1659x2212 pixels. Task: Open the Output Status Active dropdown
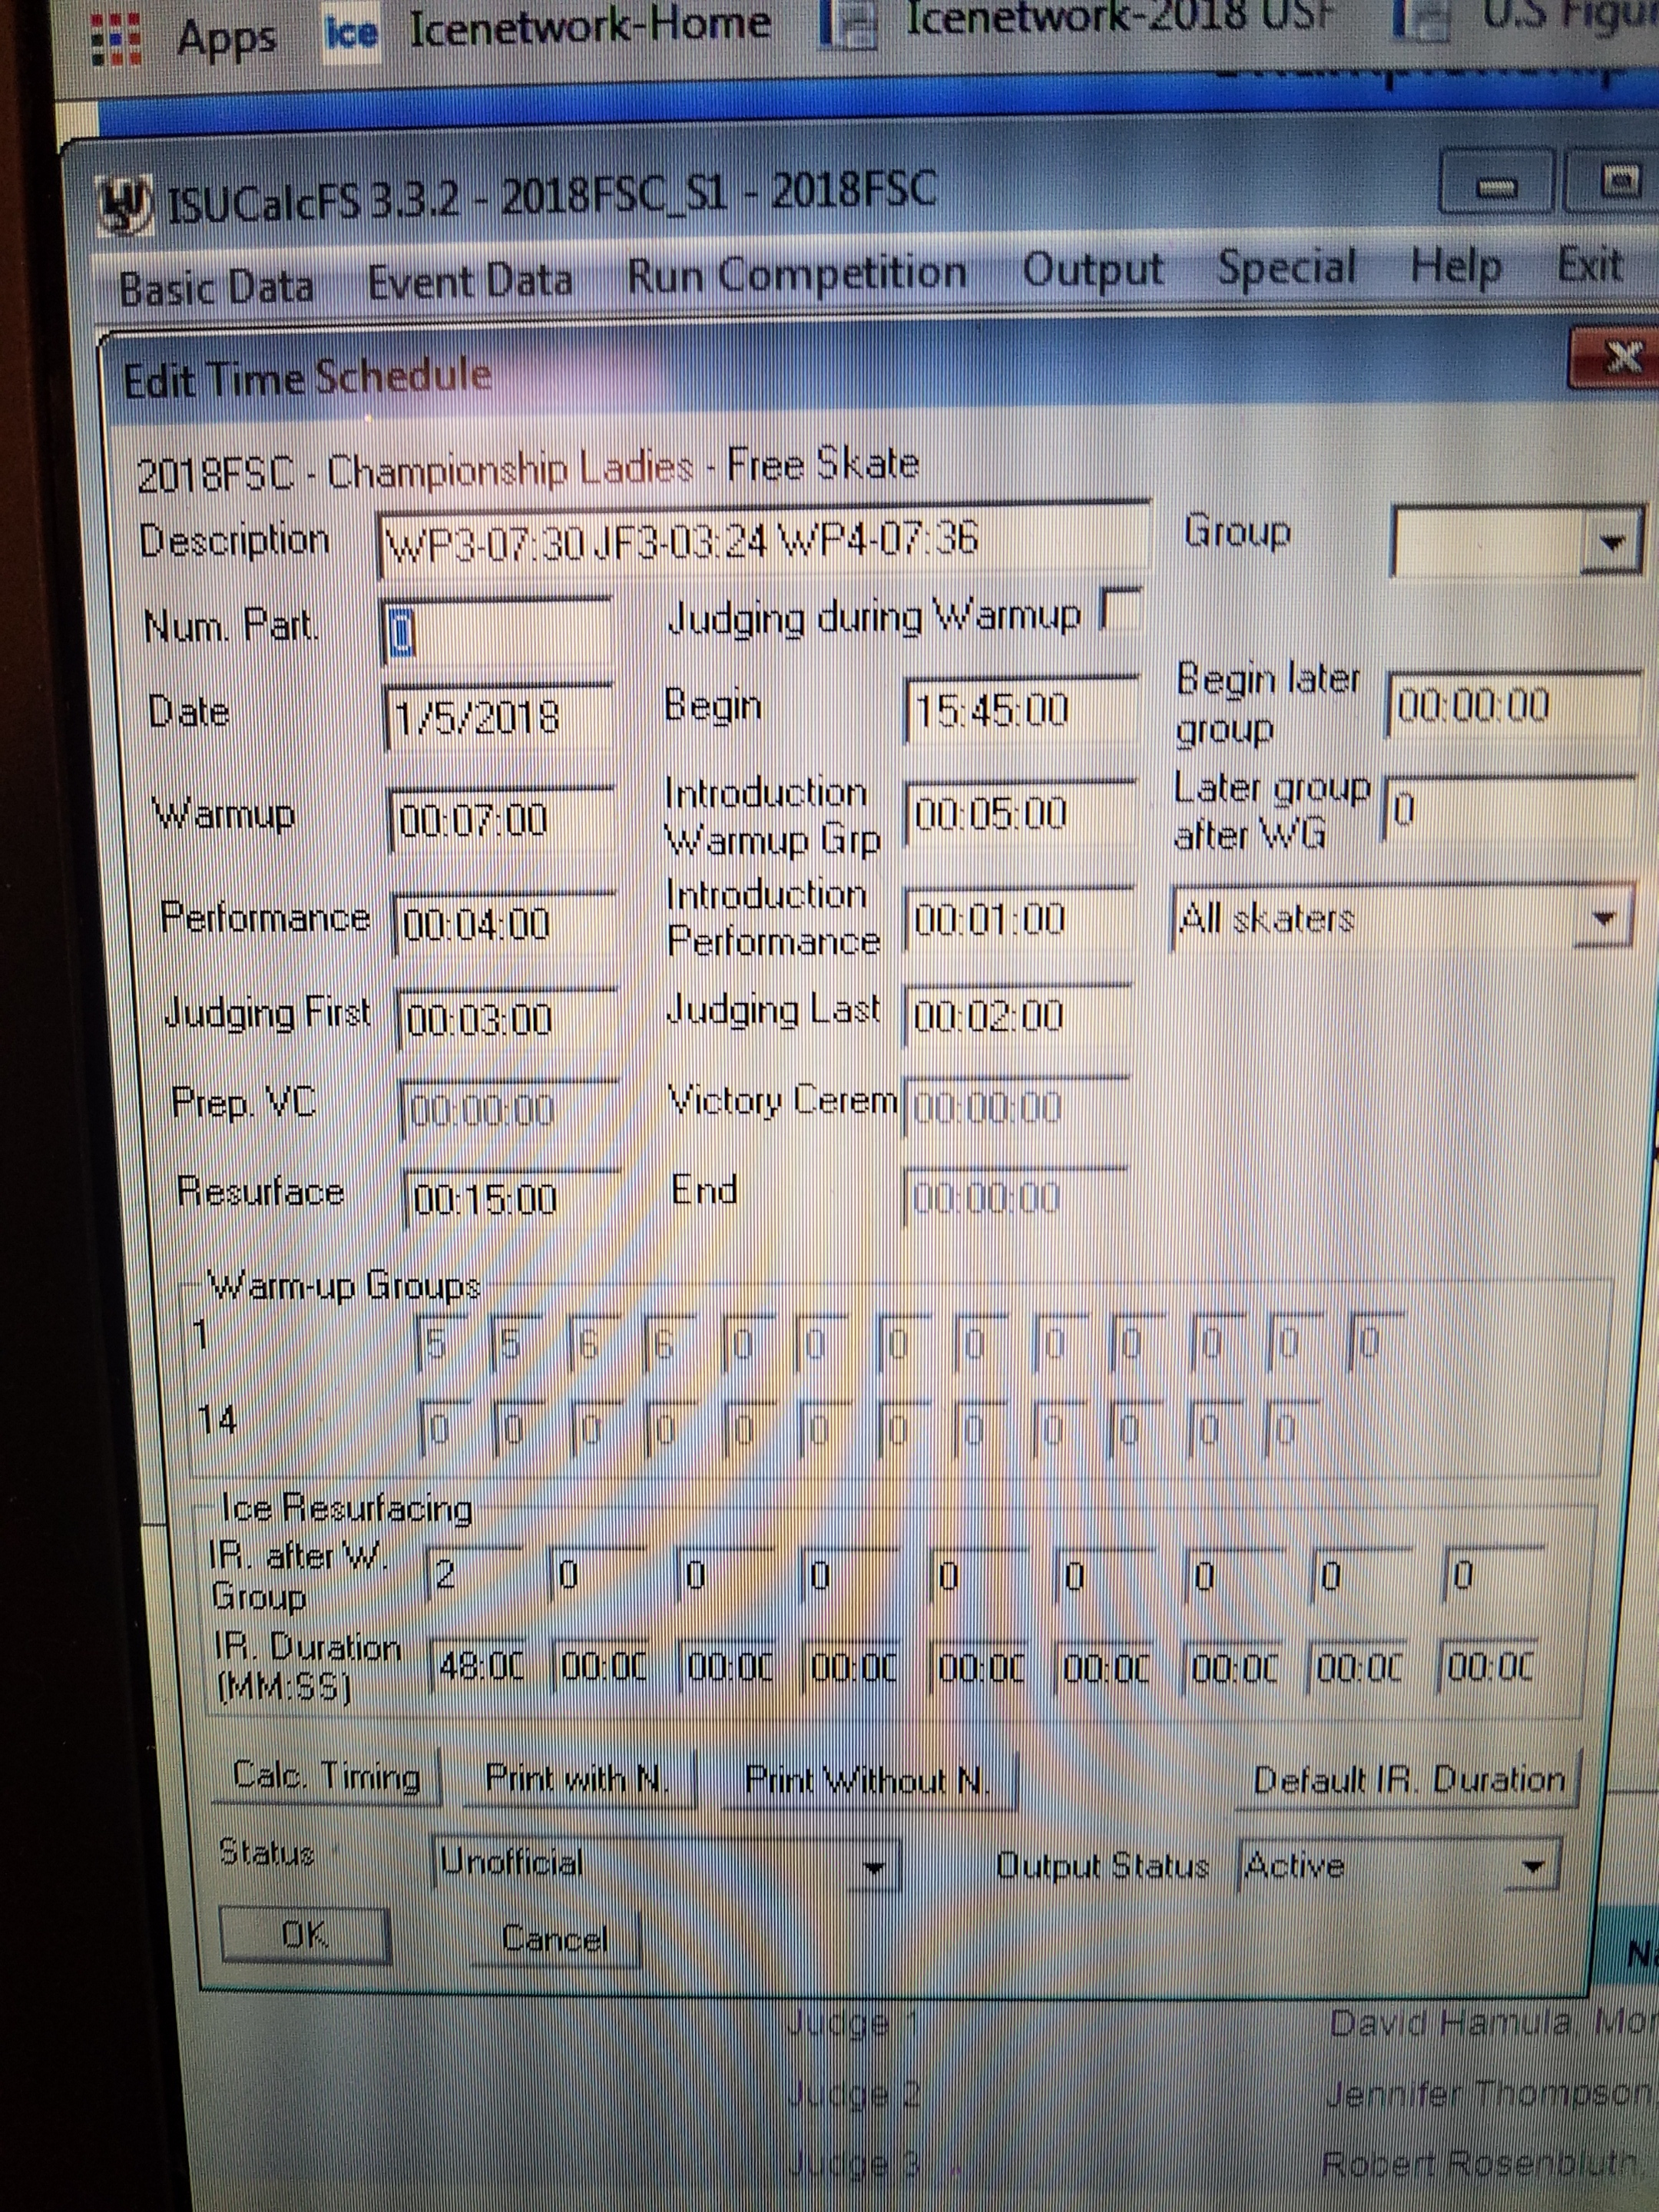pyautogui.click(x=1533, y=1864)
